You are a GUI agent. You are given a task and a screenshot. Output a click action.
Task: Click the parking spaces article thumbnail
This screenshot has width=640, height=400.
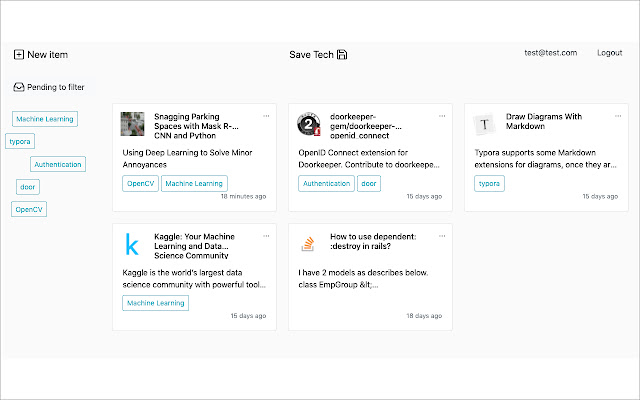pyautogui.click(x=133, y=125)
